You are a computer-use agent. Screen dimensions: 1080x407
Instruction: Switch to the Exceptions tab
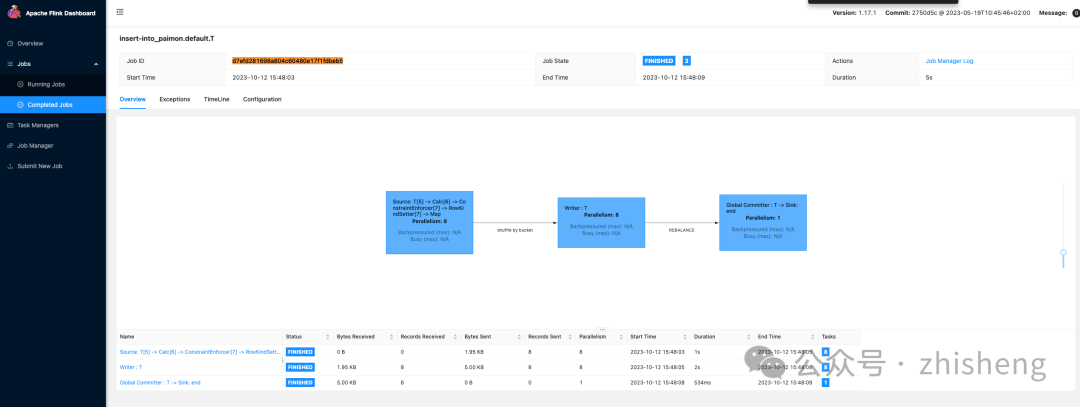click(175, 99)
